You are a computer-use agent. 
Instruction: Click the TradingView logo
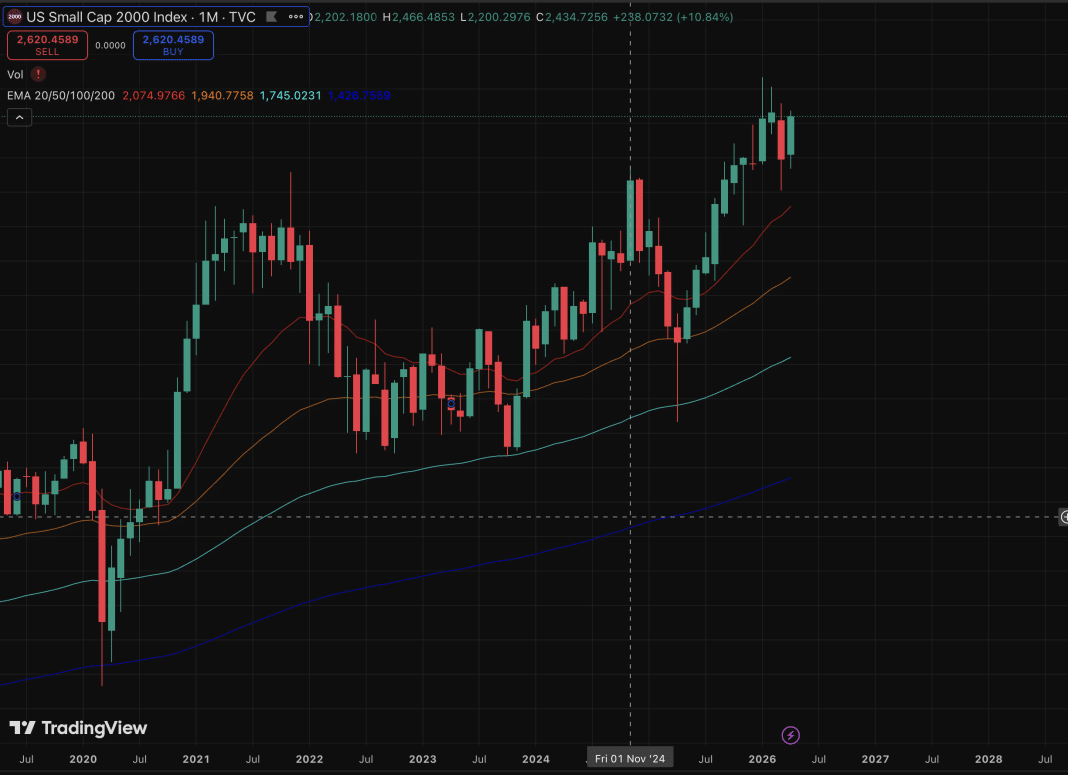pyautogui.click(x=78, y=728)
